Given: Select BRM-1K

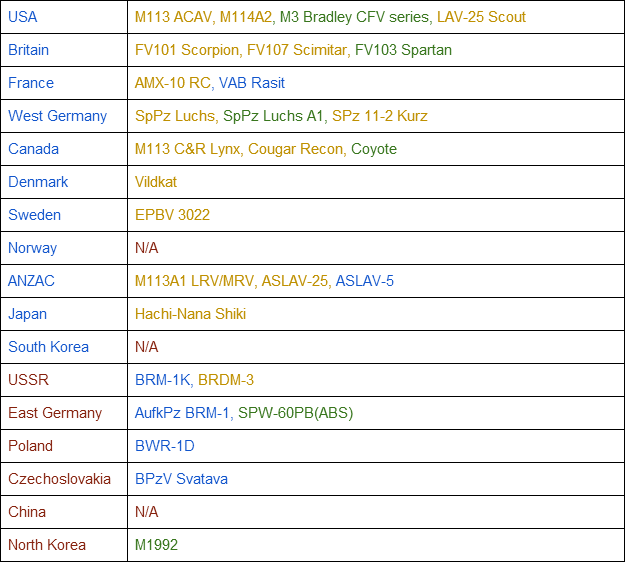Looking at the screenshot, I should point(162,380).
